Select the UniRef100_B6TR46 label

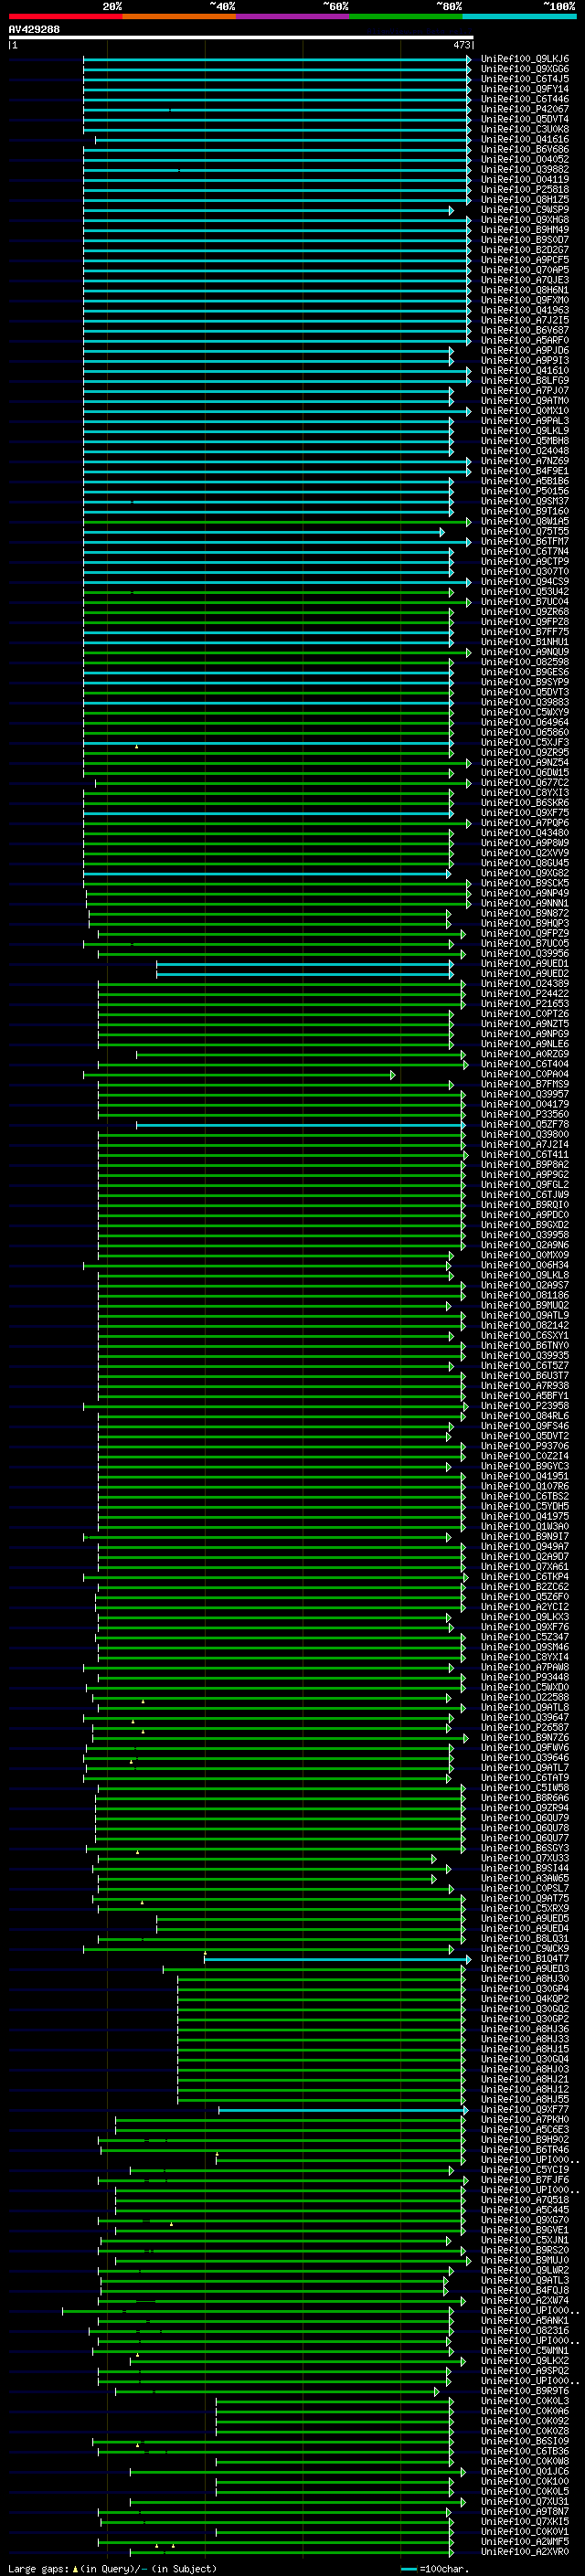pos(525,2150)
